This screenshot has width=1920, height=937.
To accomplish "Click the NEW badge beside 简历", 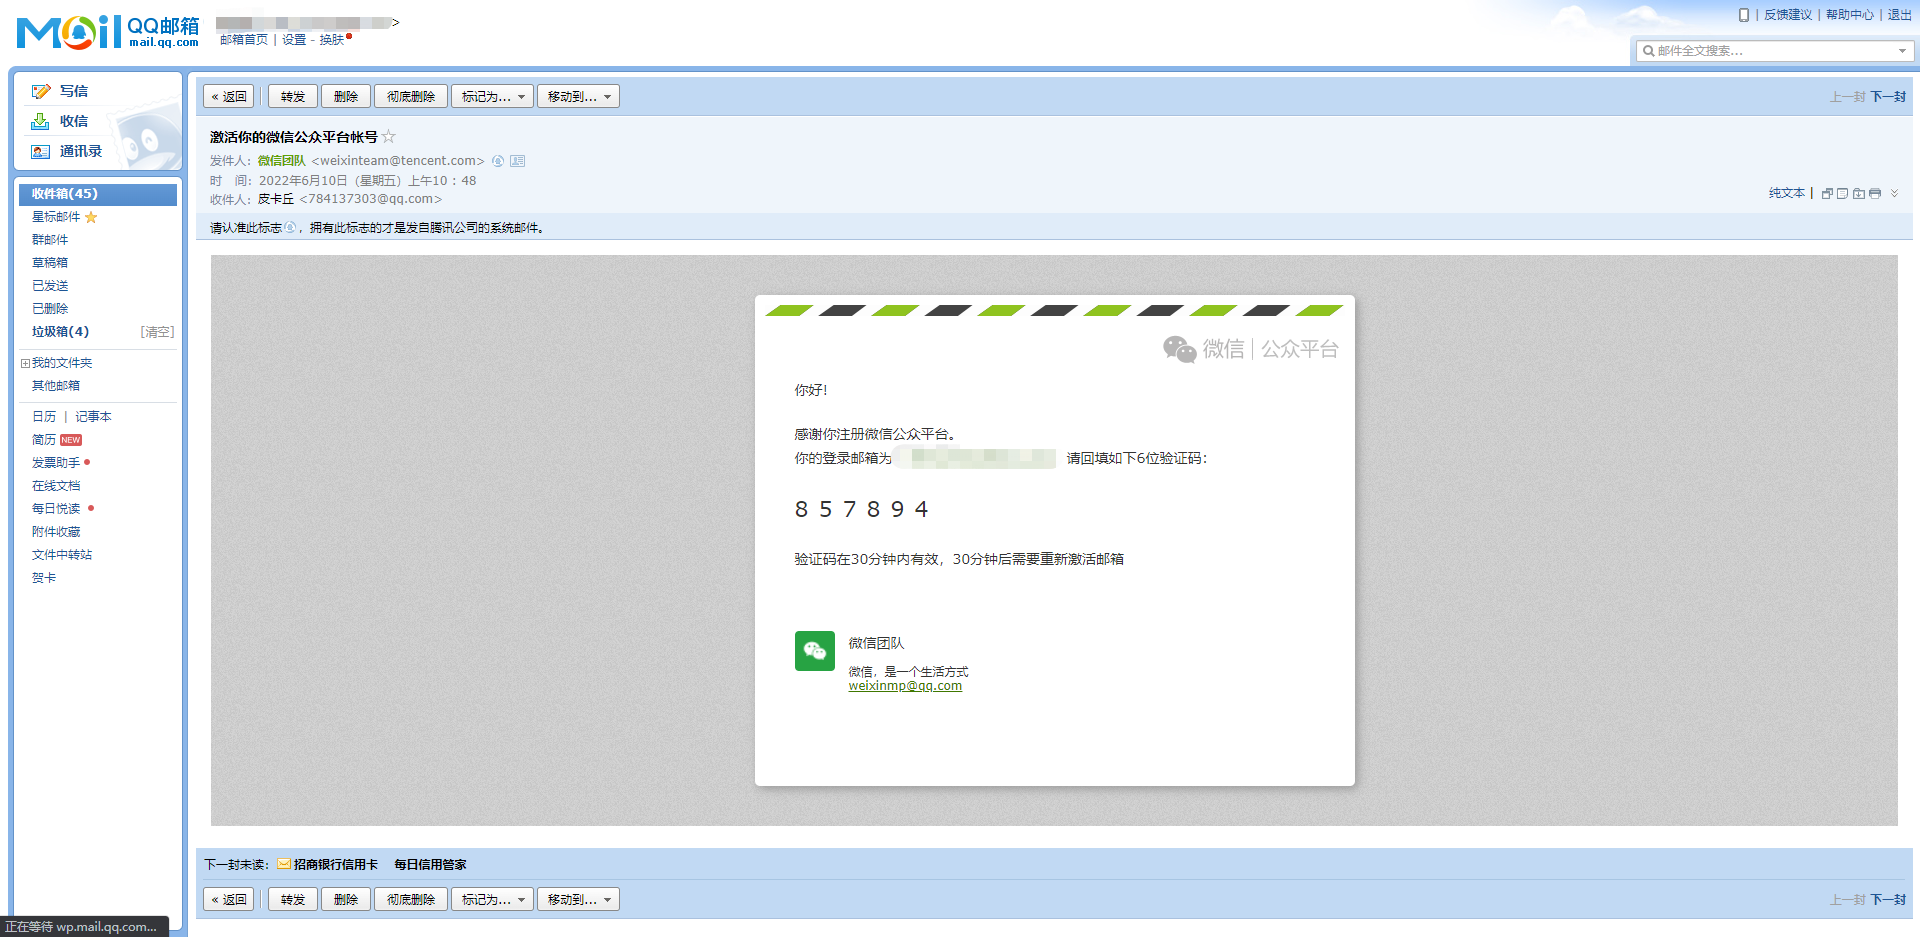I will click(71, 440).
